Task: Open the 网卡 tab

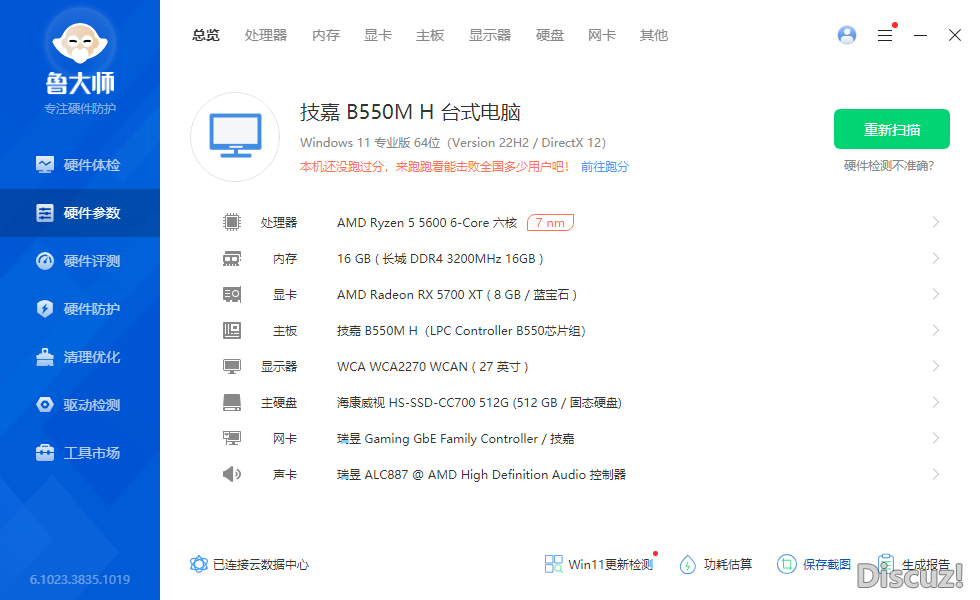Action: [601, 35]
